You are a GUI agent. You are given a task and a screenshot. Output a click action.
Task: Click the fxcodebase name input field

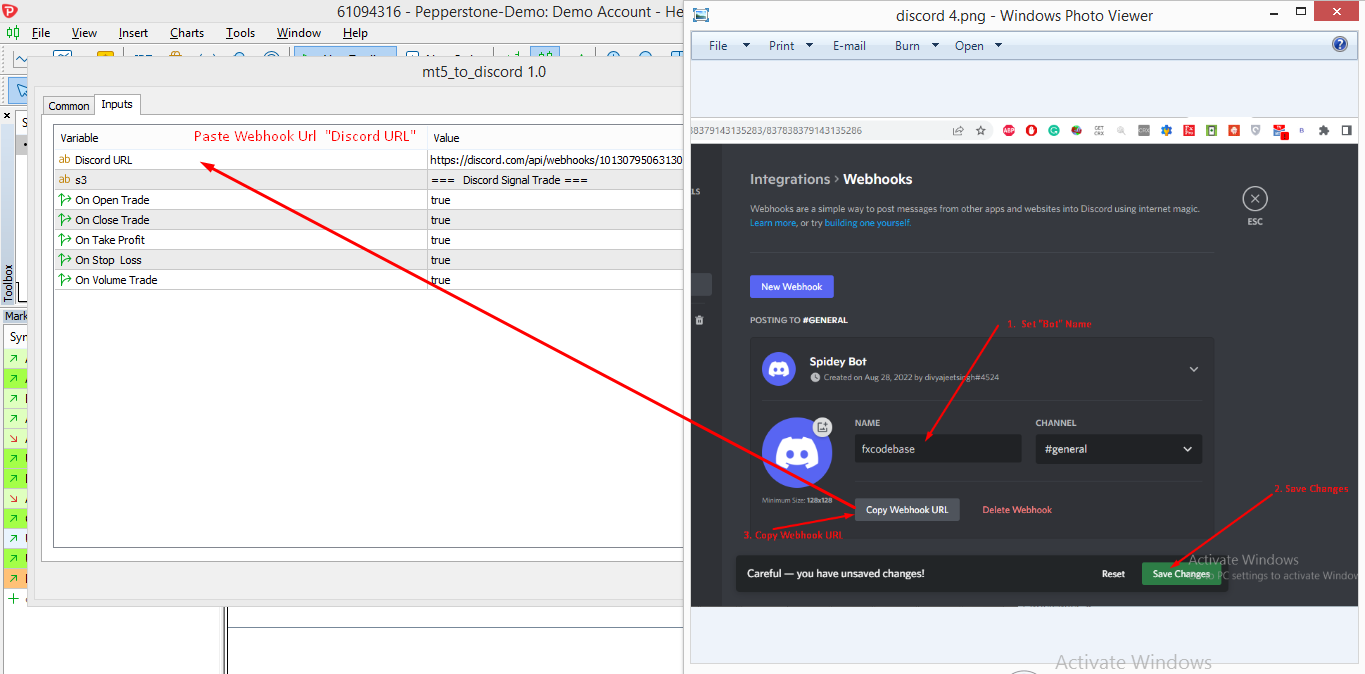pyautogui.click(x=938, y=449)
